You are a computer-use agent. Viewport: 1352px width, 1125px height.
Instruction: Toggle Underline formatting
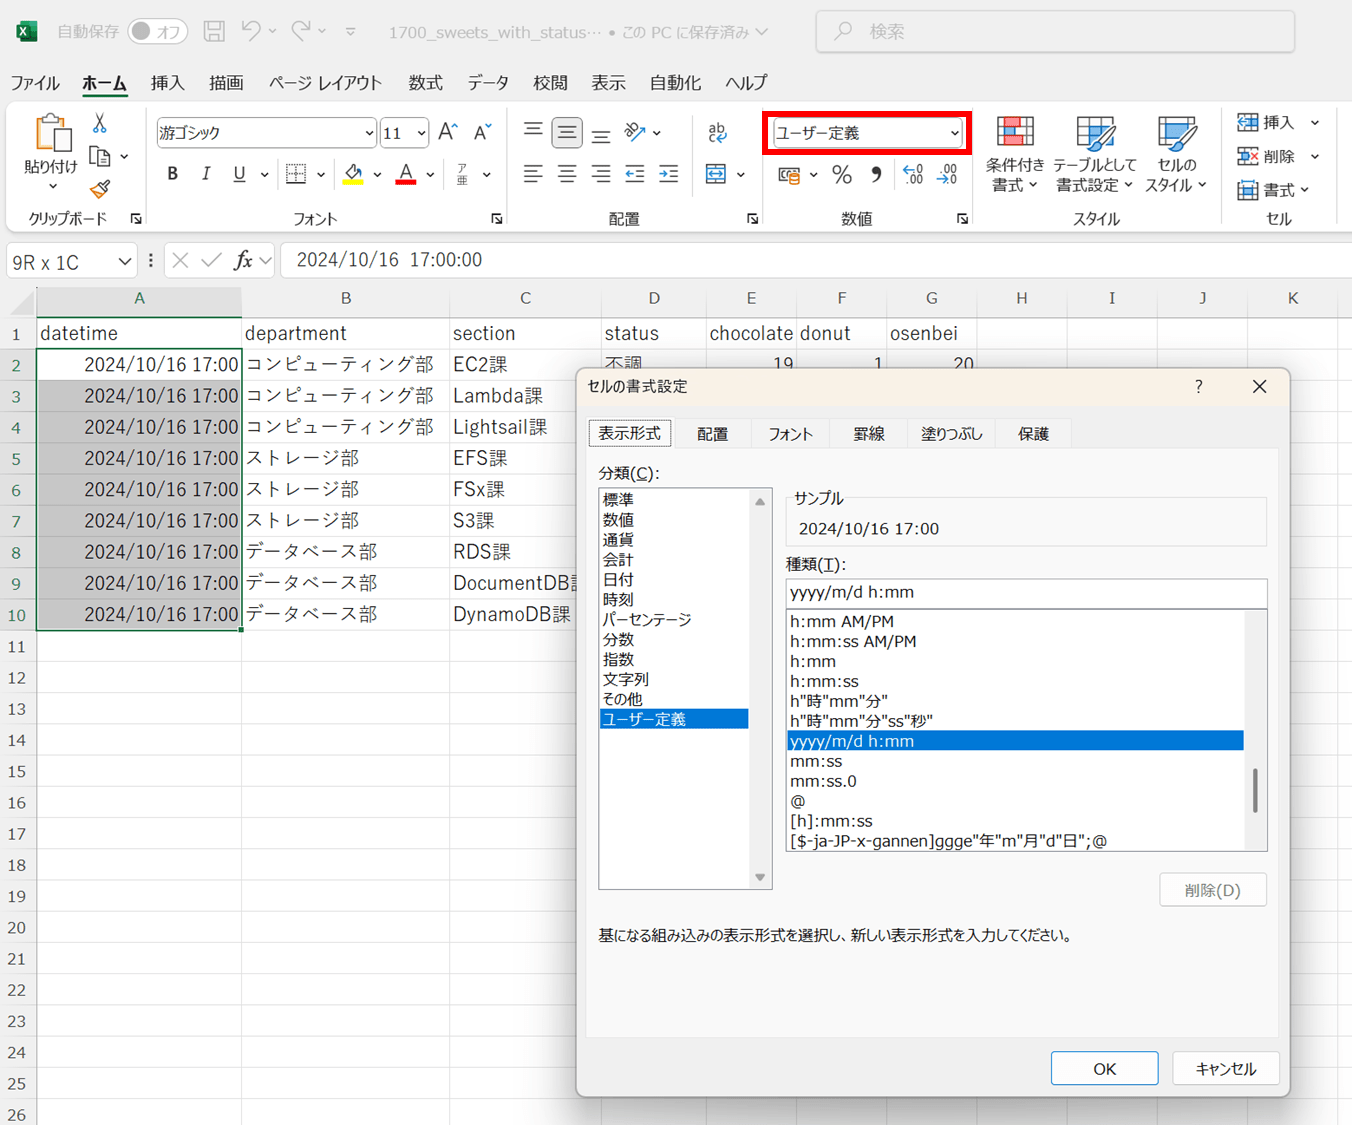[239, 174]
